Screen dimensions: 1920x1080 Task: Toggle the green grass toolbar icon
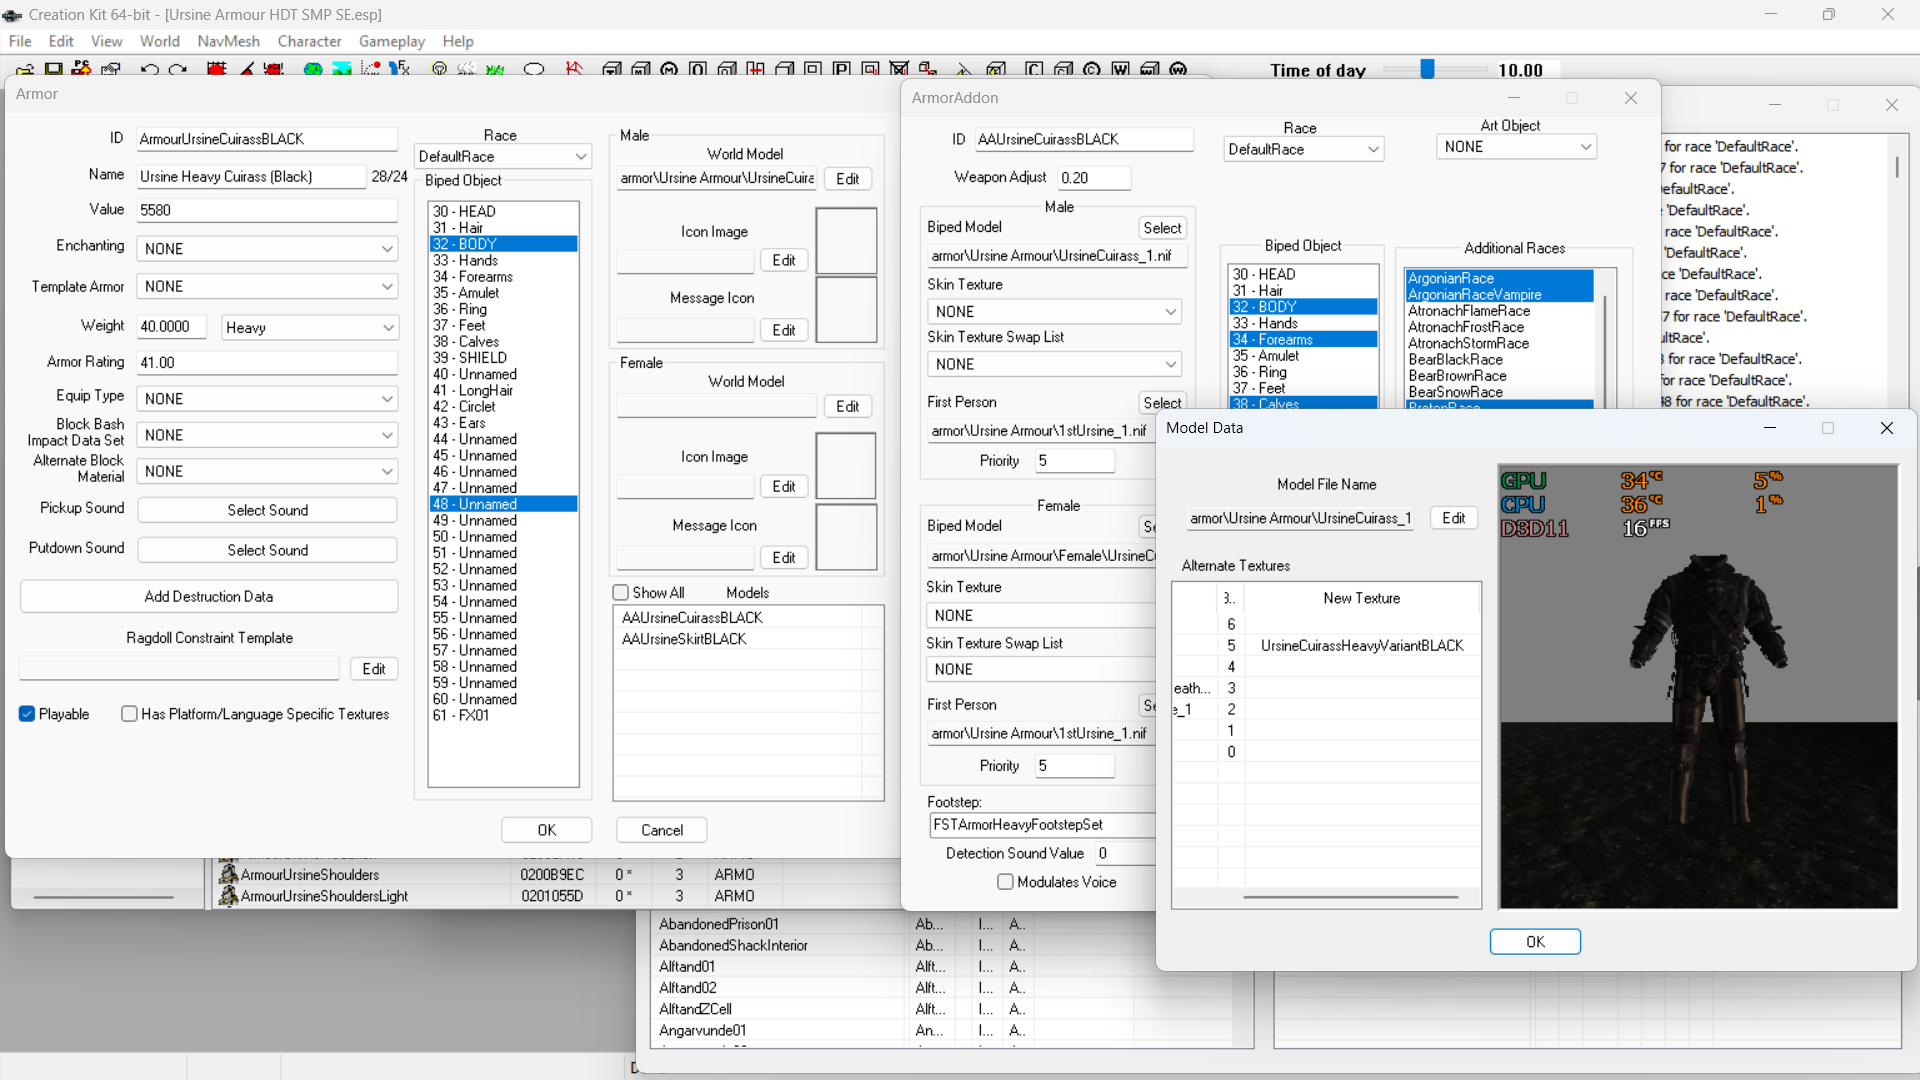(x=495, y=69)
